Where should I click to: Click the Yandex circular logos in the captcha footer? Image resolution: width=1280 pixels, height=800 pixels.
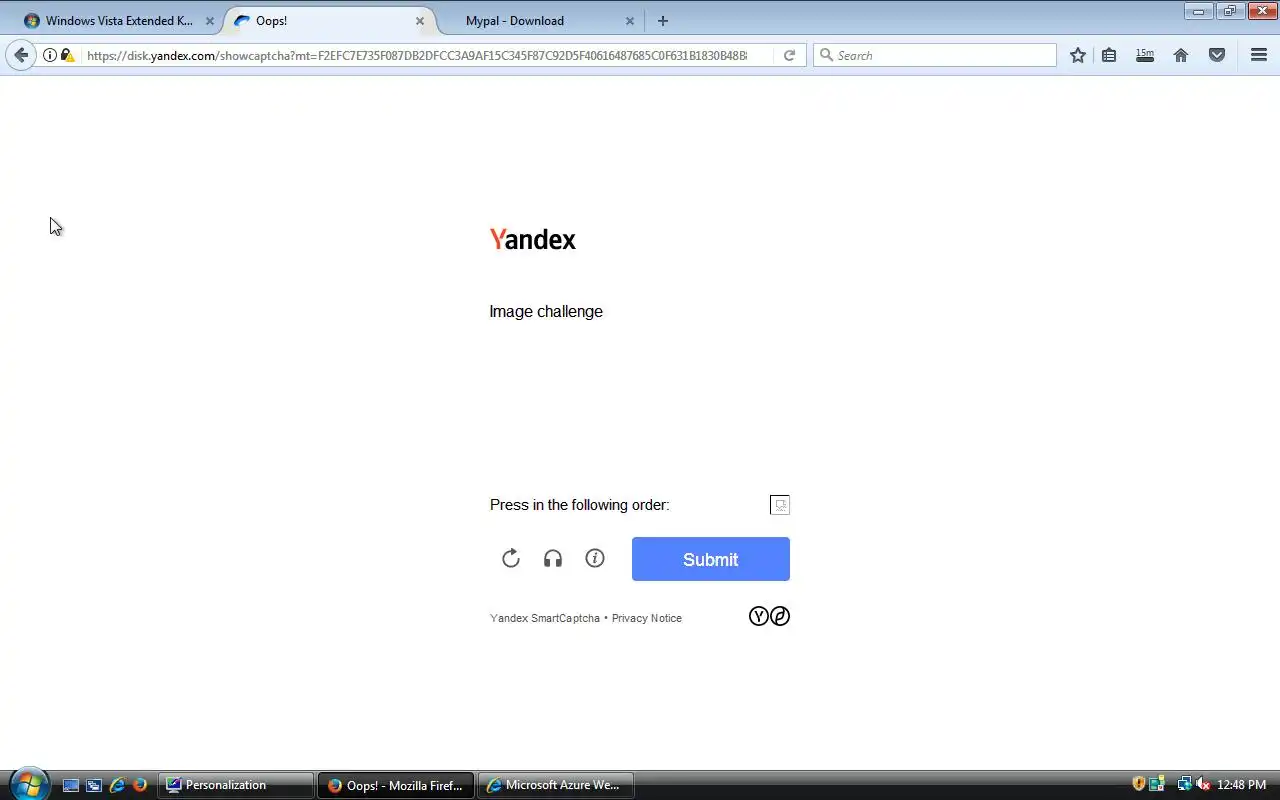coord(769,616)
